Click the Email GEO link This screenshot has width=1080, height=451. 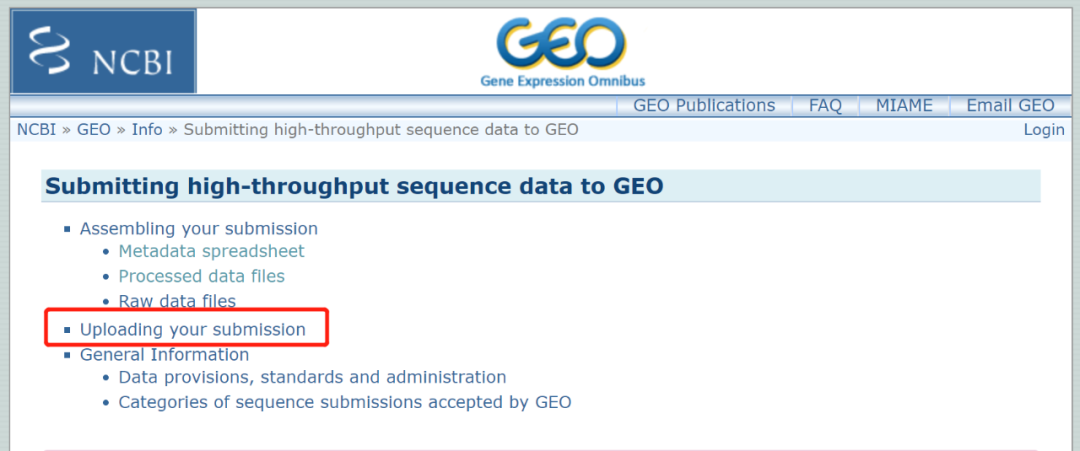click(x=1010, y=106)
